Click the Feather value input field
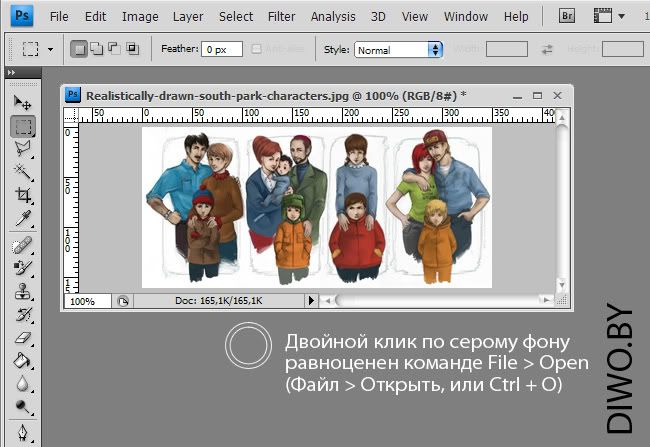Viewport: 650px width, 447px height. coord(222,49)
